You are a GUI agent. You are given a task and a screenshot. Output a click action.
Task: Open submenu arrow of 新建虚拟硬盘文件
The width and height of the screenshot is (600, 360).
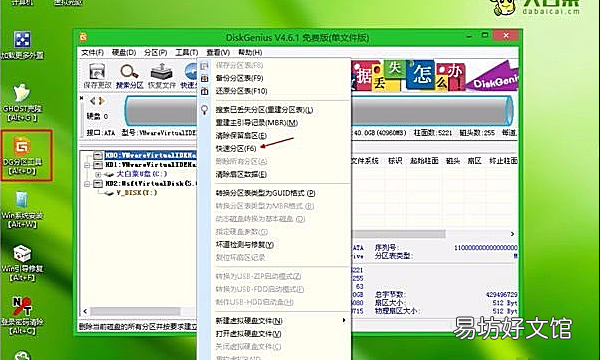coord(344,320)
